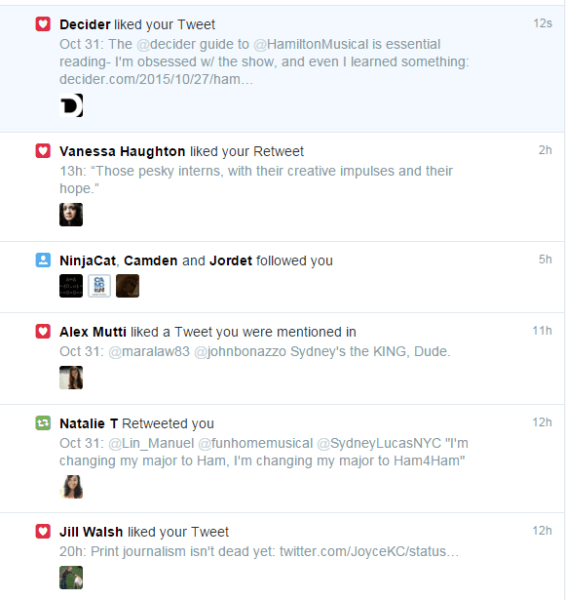Click the heart icon next to Jill Walsh
566x600 pixels.
[43, 532]
